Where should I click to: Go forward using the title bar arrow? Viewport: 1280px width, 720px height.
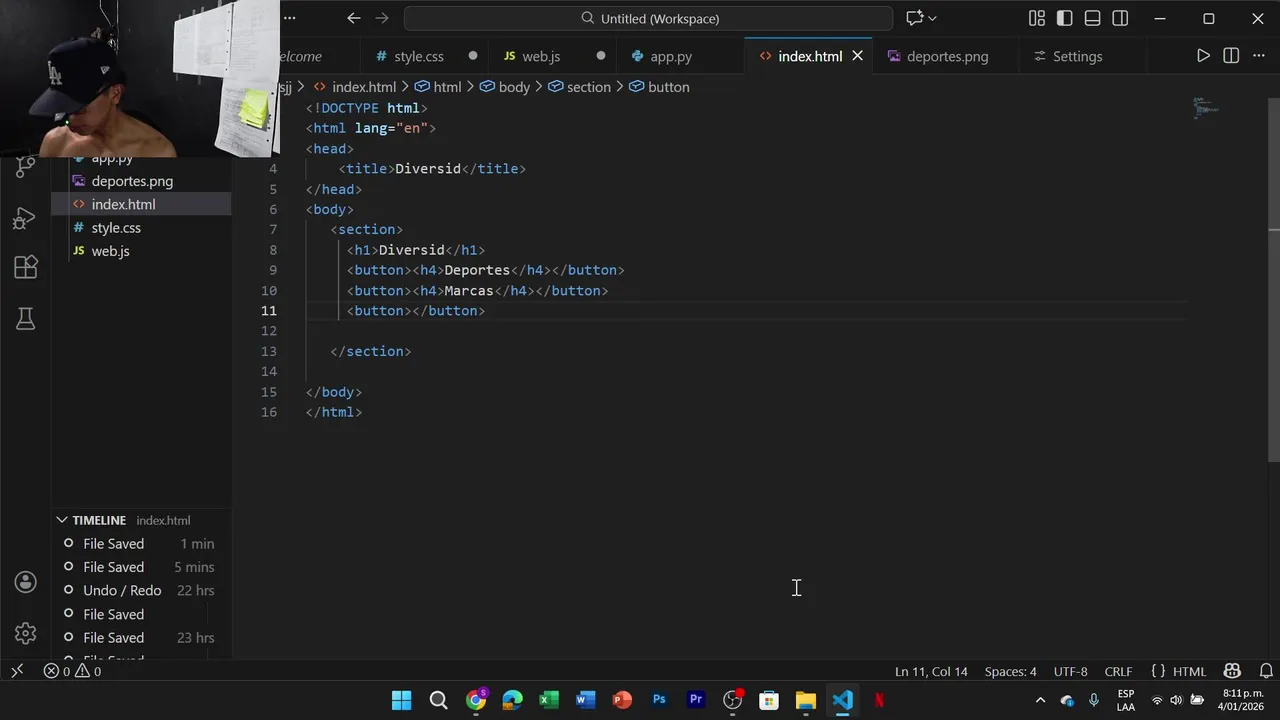(x=381, y=18)
